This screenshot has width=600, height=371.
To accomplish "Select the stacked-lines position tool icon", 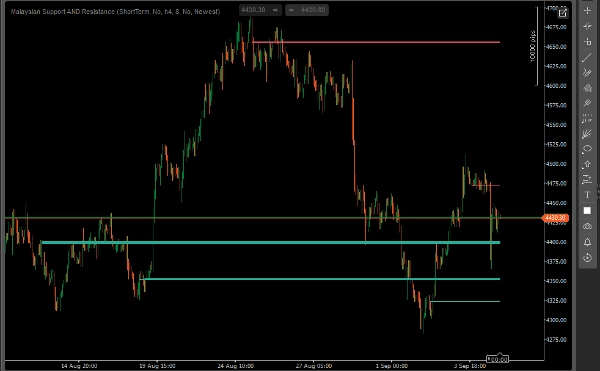I will pyautogui.click(x=587, y=180).
